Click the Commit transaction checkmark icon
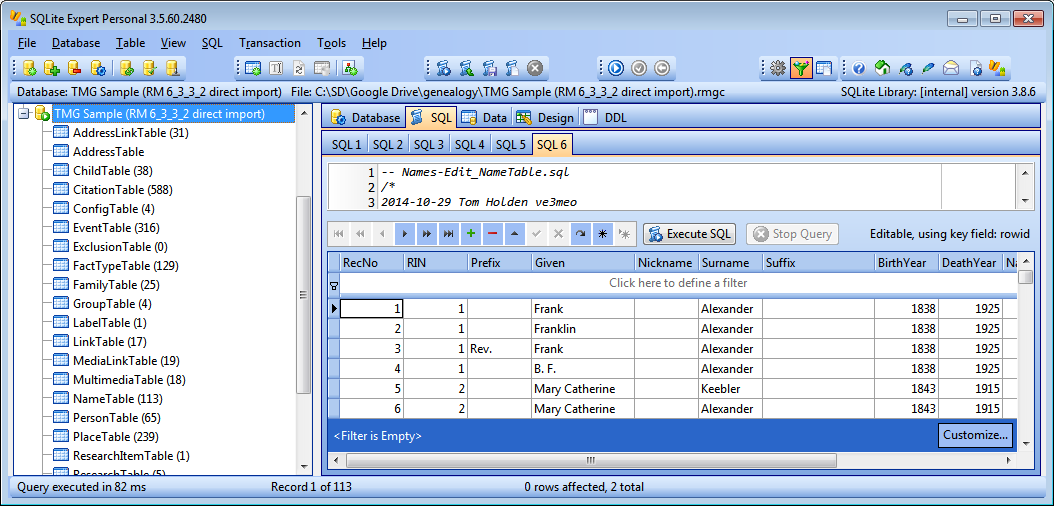The width and height of the screenshot is (1054, 506). [639, 68]
